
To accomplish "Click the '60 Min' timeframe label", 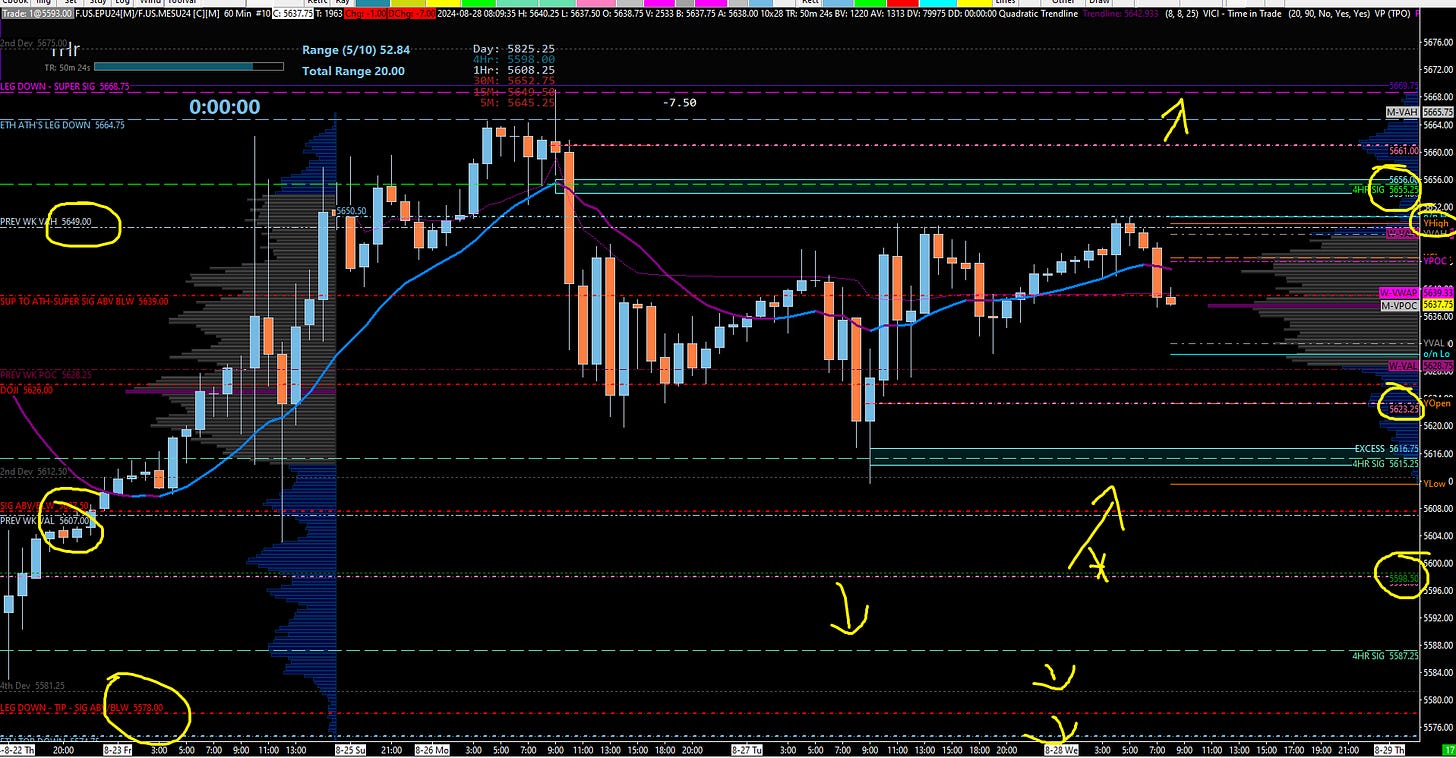I will tap(237, 14).
